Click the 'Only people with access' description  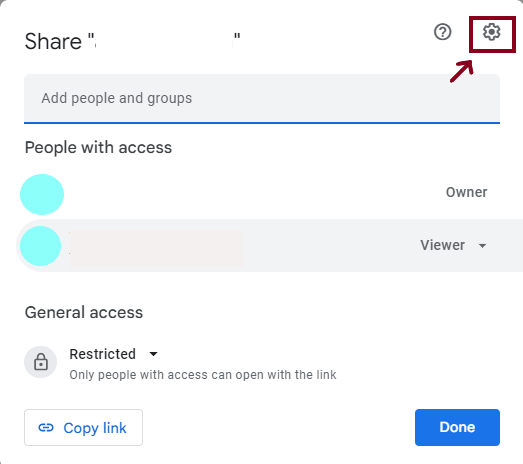click(203, 375)
